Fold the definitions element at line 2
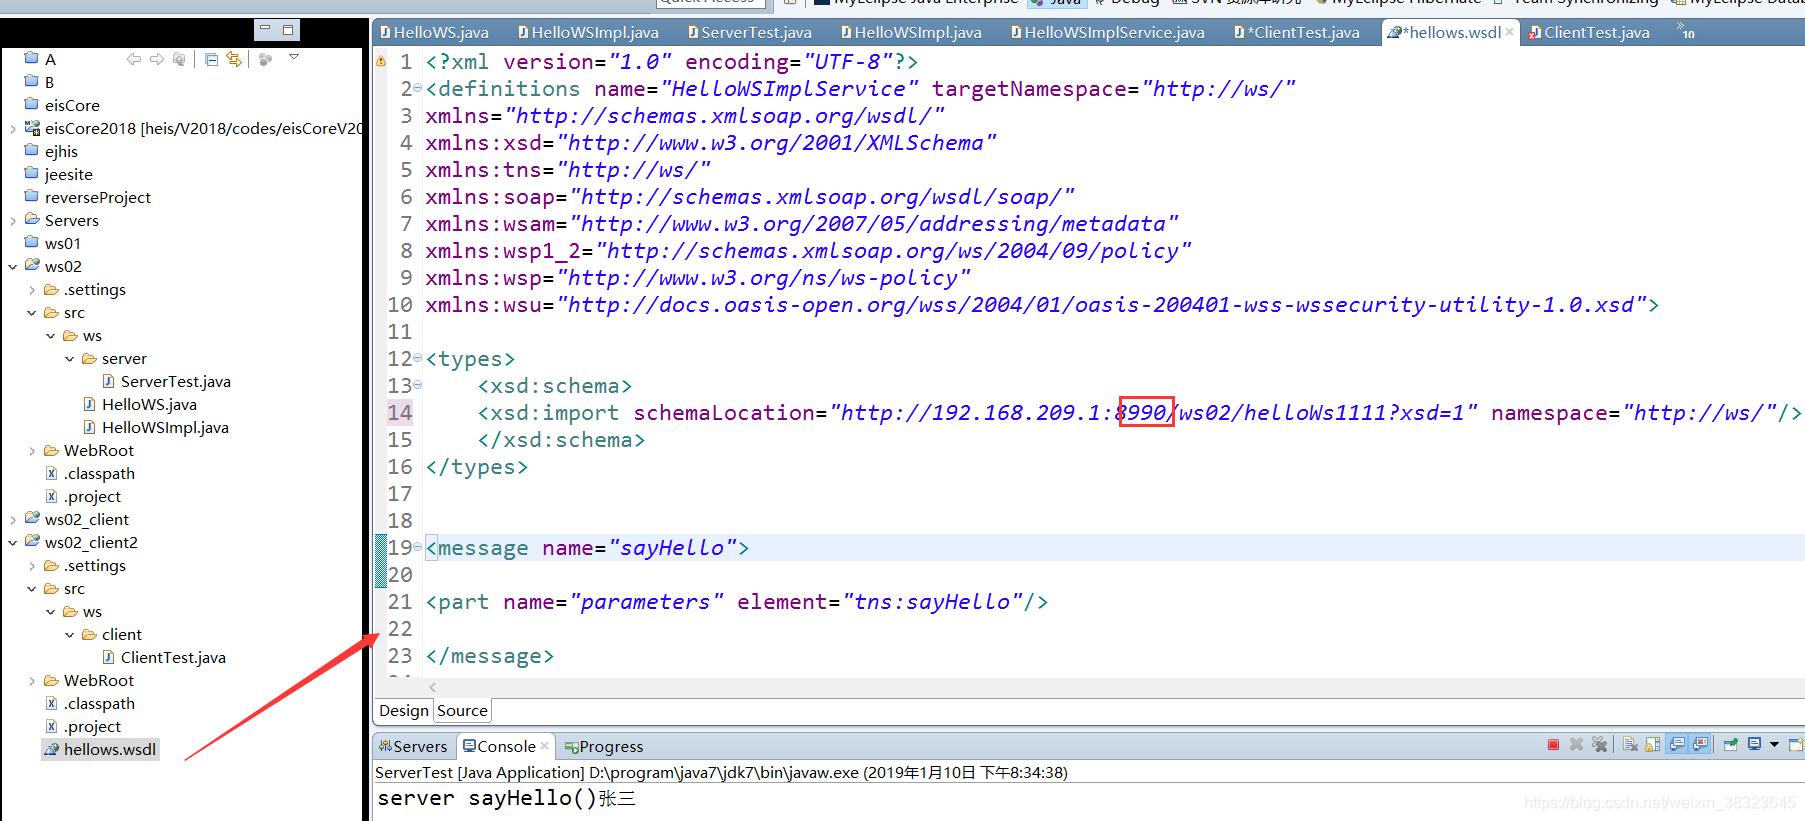Image resolution: width=1805 pixels, height=821 pixels. 418,89
